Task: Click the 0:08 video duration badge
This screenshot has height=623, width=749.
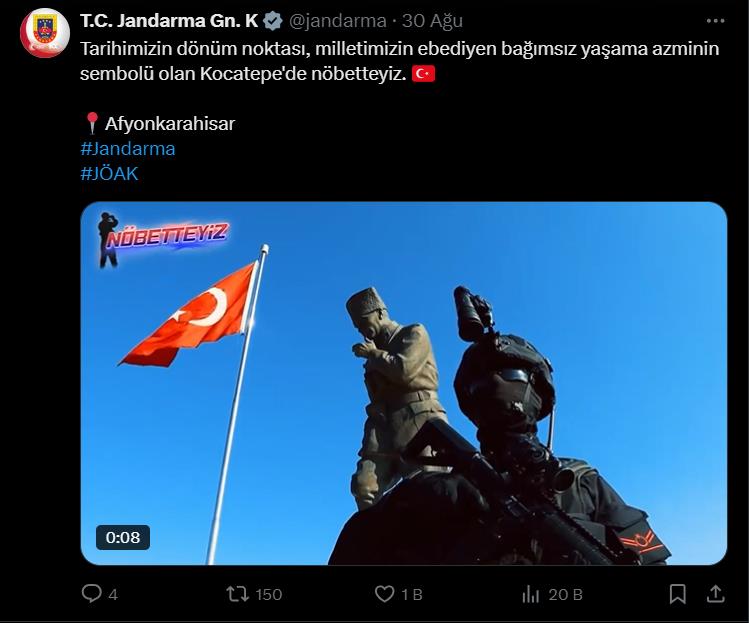Action: coord(123,537)
